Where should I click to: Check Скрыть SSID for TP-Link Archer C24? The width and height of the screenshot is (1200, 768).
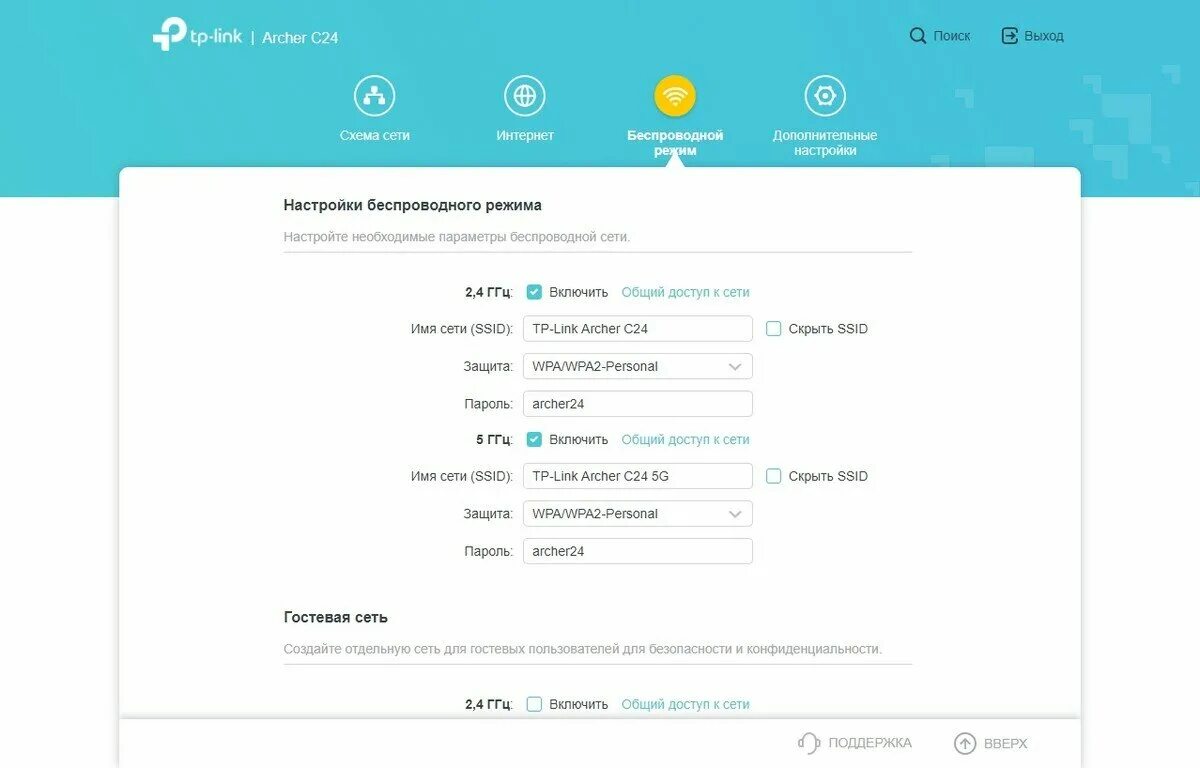(773, 328)
